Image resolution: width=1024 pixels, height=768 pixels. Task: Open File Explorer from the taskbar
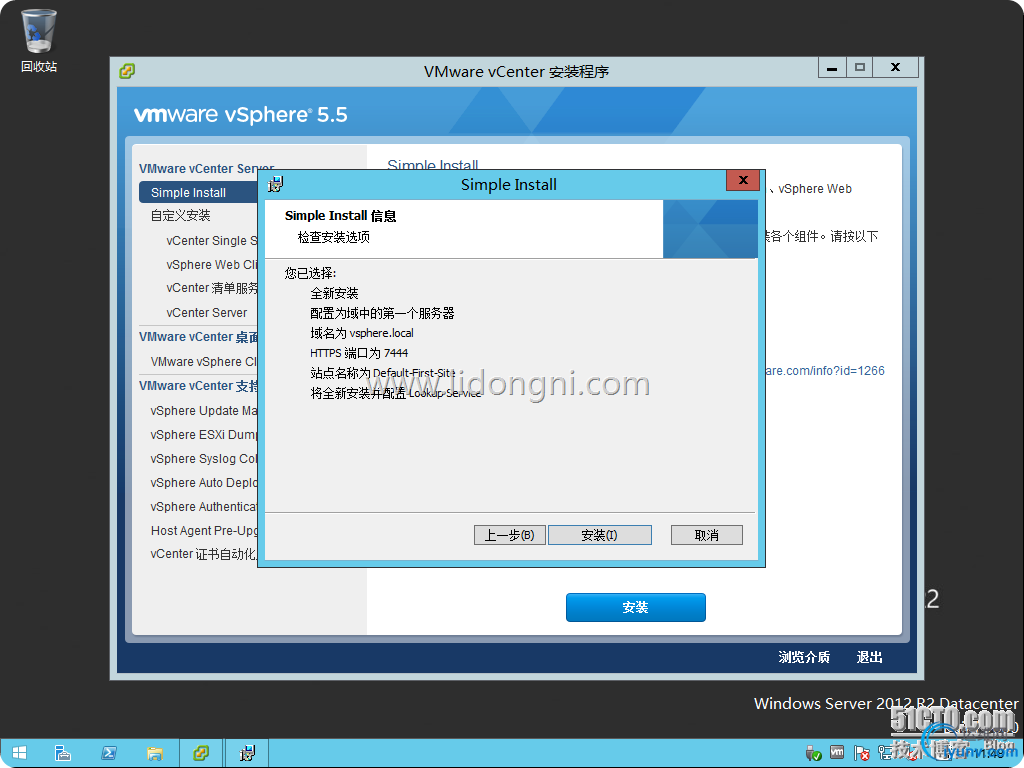155,753
